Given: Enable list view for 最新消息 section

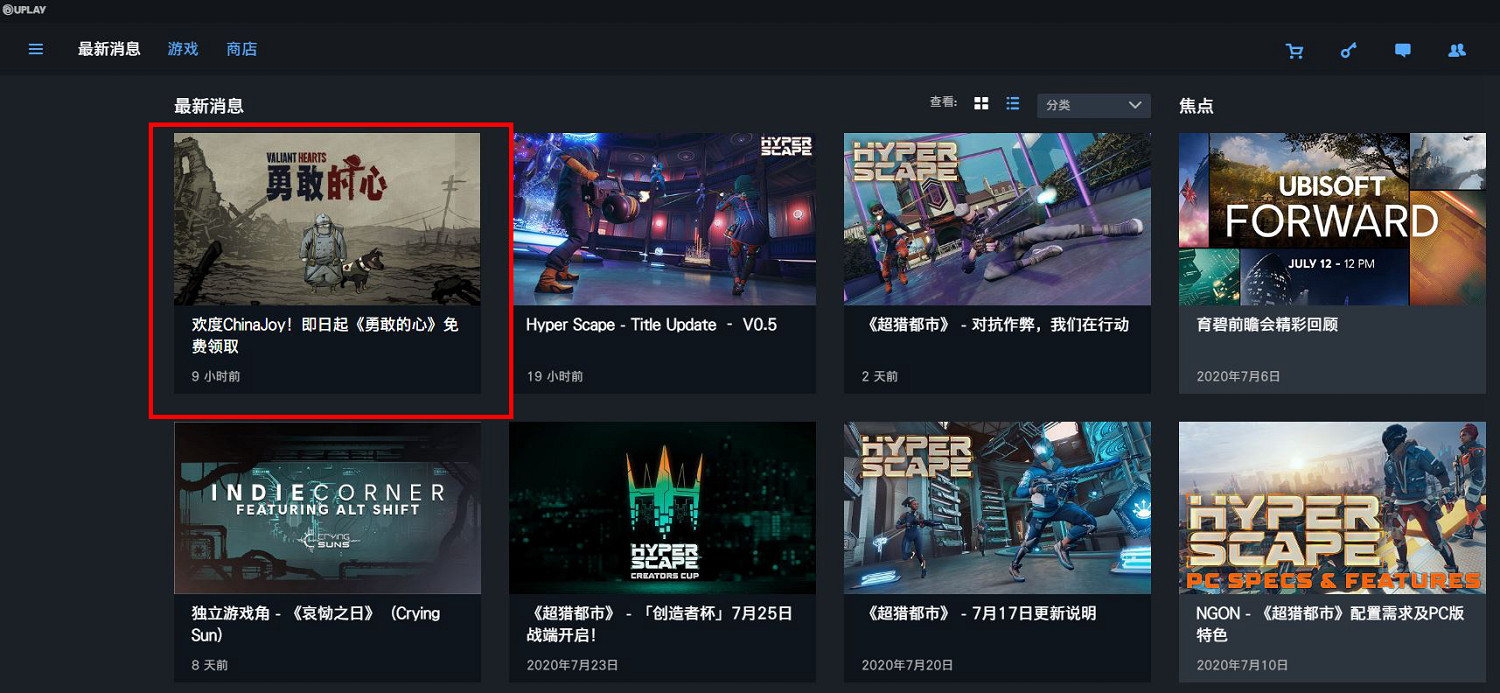Looking at the screenshot, I should 1012,103.
